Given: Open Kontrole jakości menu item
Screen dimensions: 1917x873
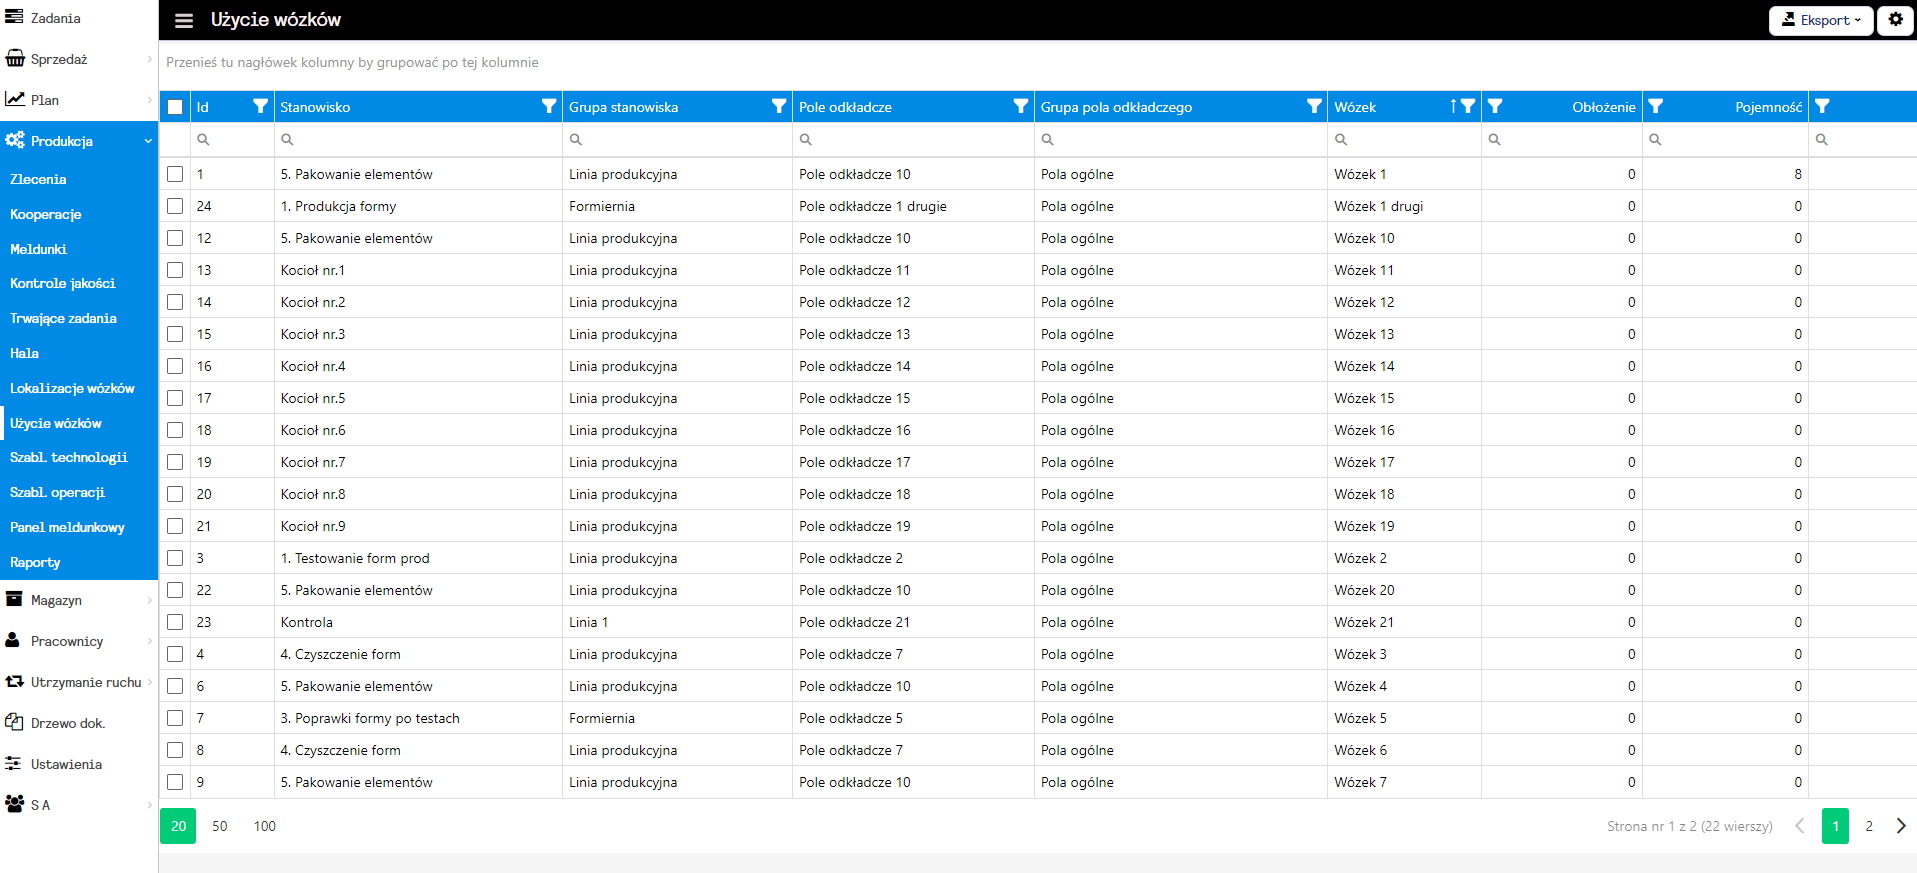Looking at the screenshot, I should (x=63, y=283).
